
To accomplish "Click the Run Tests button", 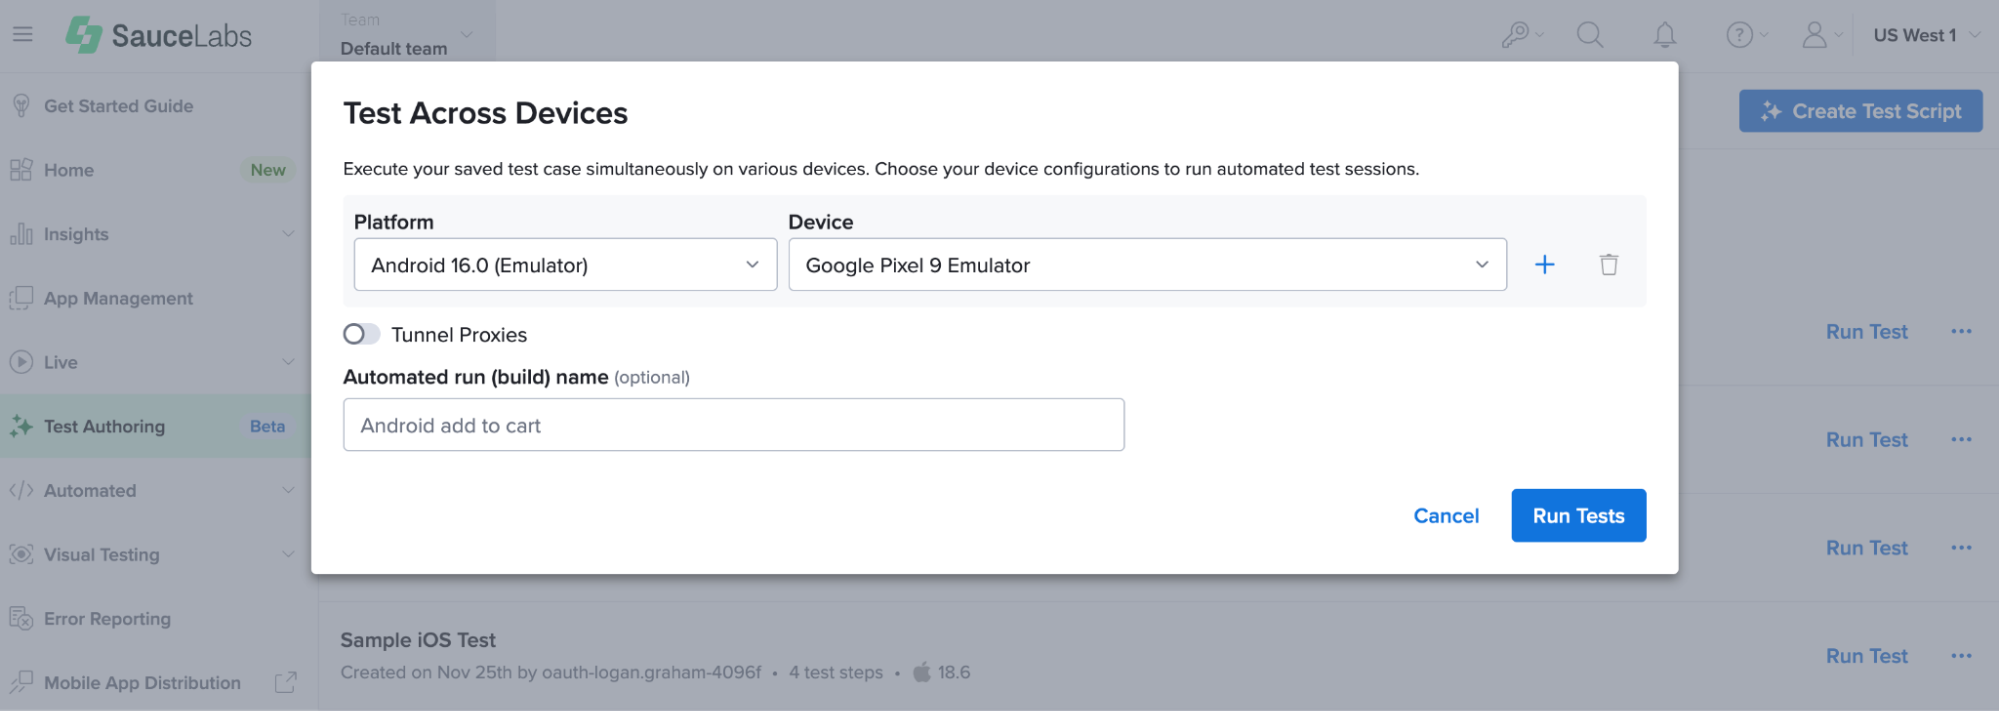I will click(x=1578, y=516).
